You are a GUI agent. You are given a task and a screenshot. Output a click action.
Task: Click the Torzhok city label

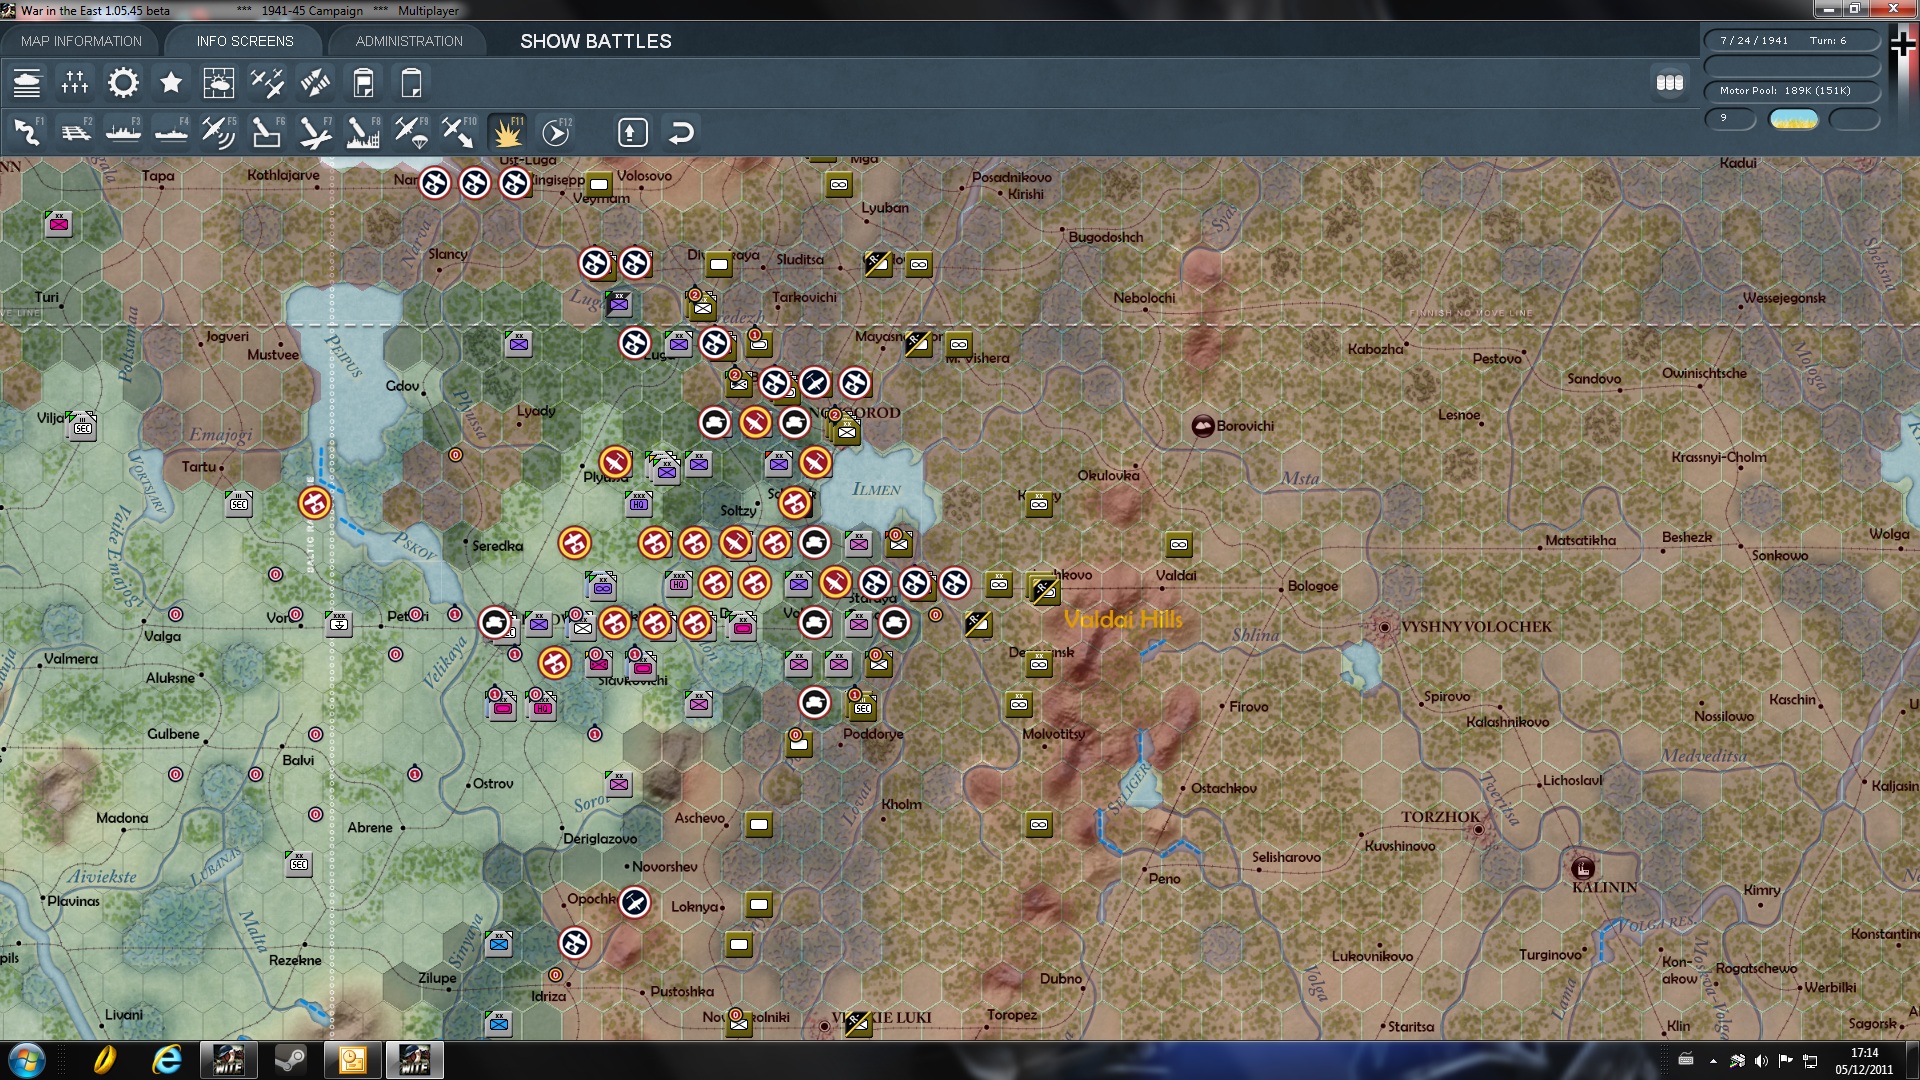tap(1440, 817)
